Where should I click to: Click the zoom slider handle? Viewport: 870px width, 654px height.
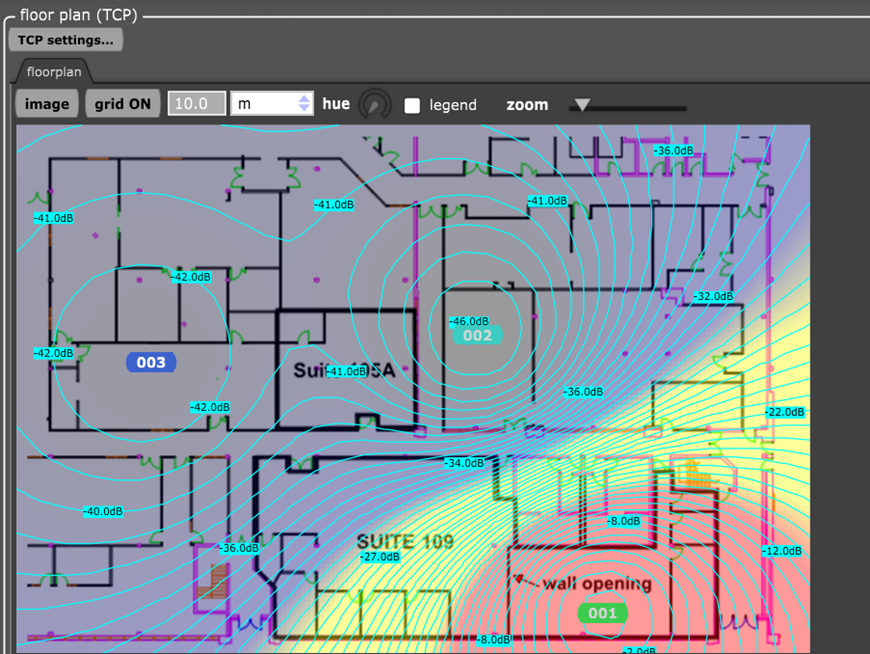[582, 104]
